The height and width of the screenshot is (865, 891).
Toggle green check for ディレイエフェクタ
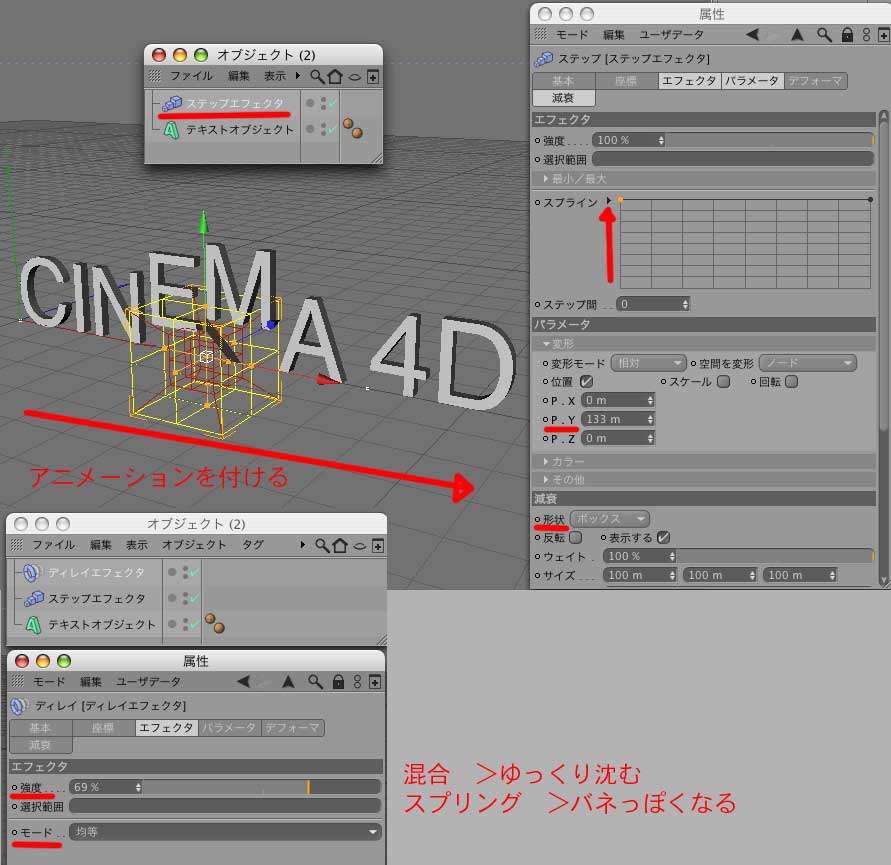tap(195, 572)
